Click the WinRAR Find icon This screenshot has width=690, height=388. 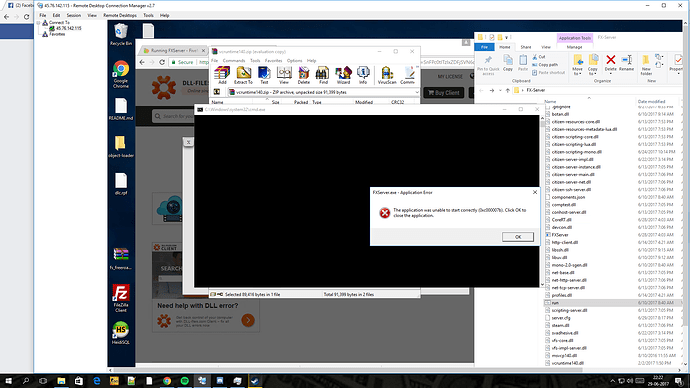(x=323, y=75)
